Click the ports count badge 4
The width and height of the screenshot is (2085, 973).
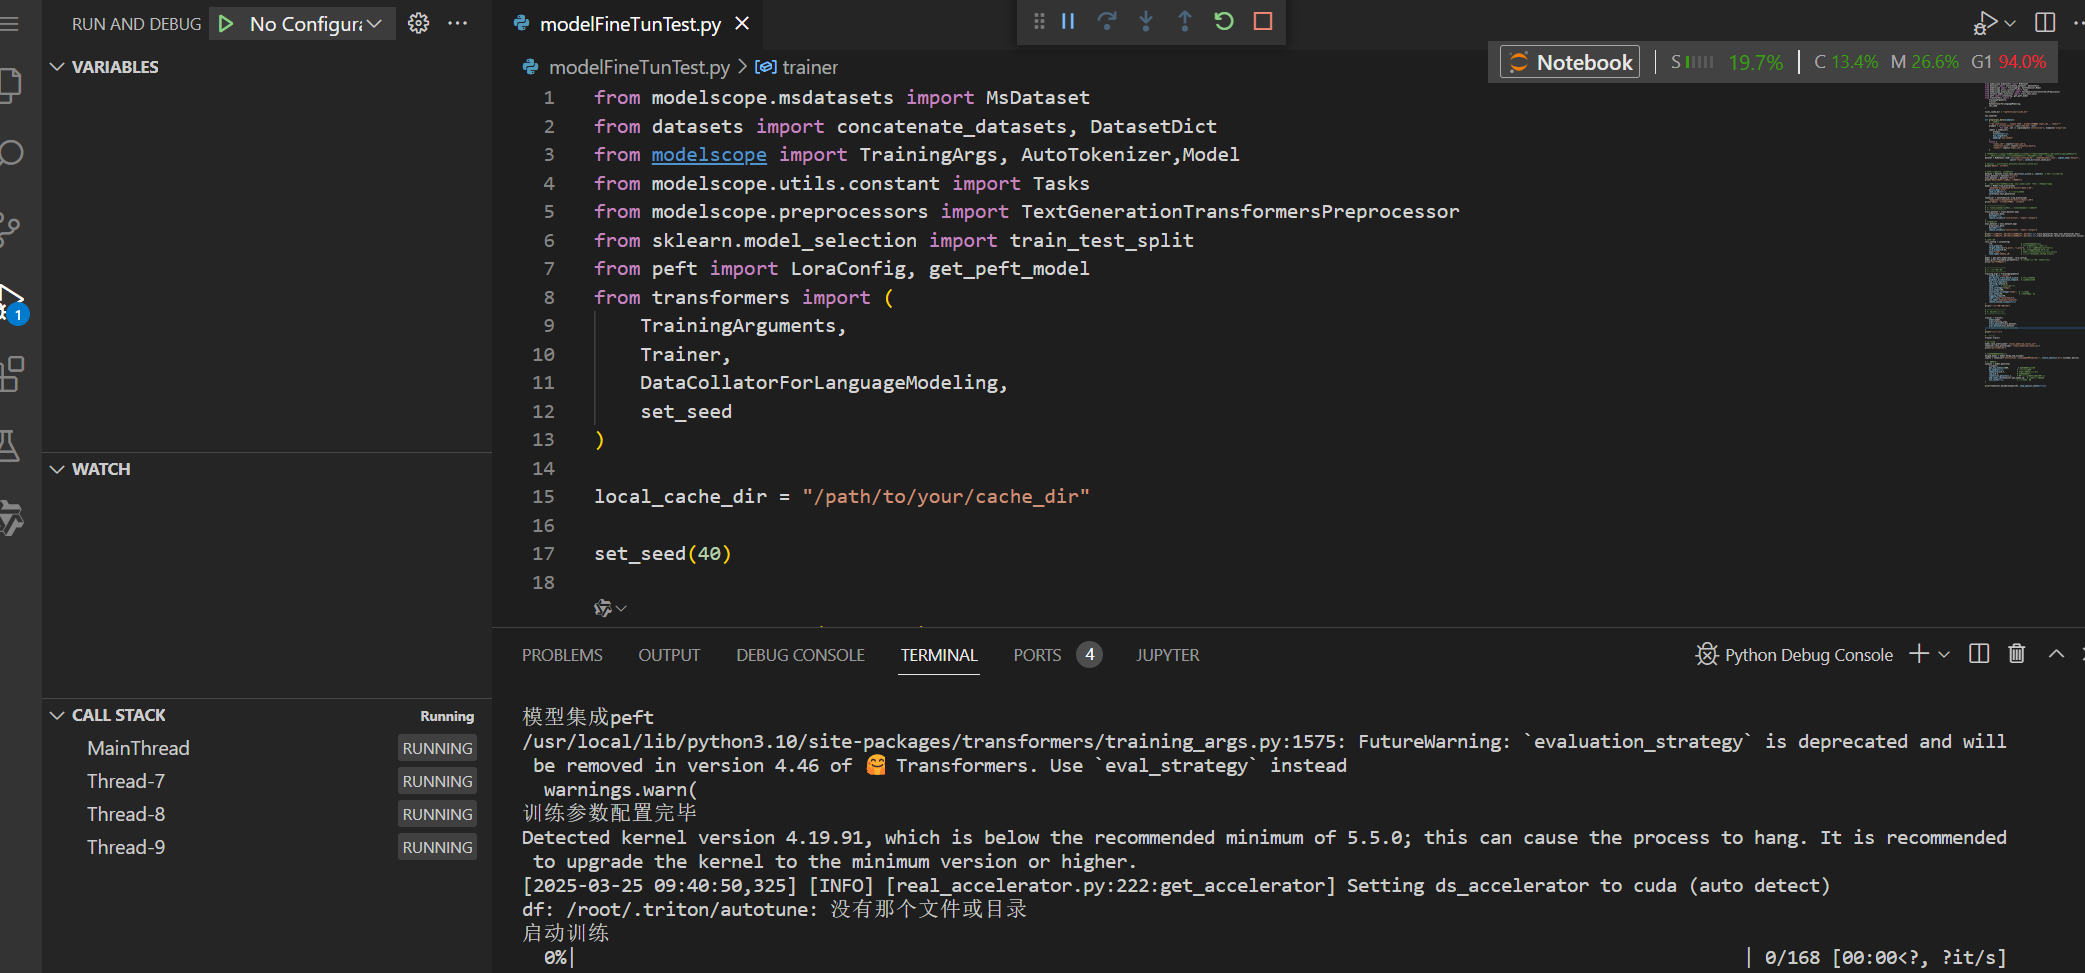coord(1089,654)
